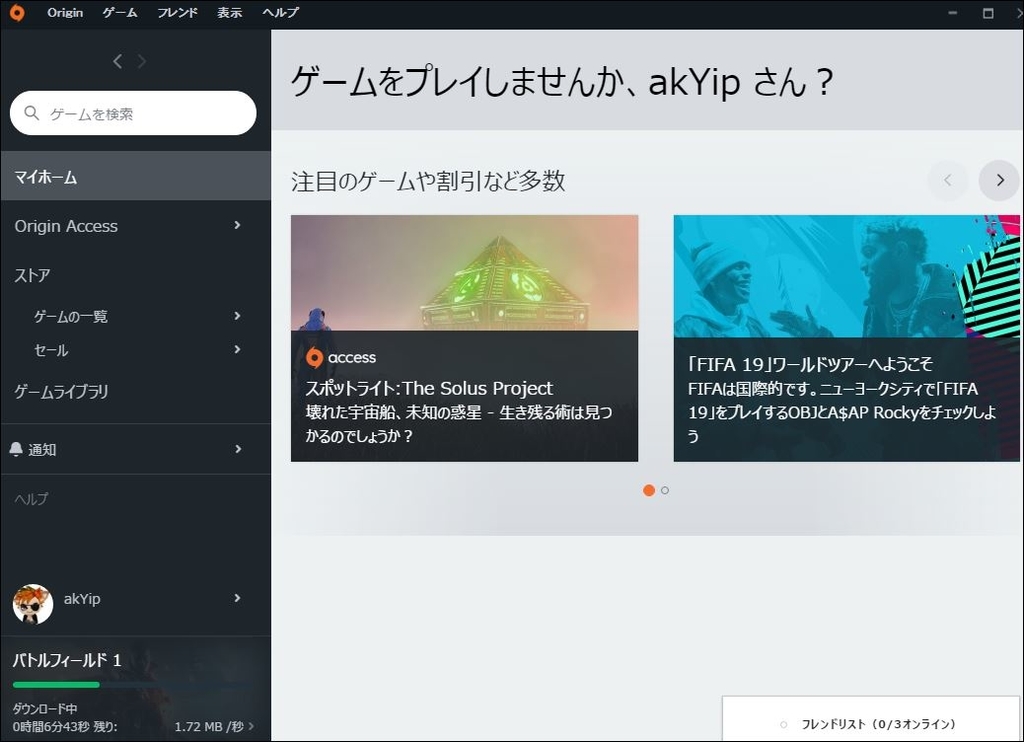Click the notification bell icon
Screen dimensions: 1024x742
click(16, 449)
